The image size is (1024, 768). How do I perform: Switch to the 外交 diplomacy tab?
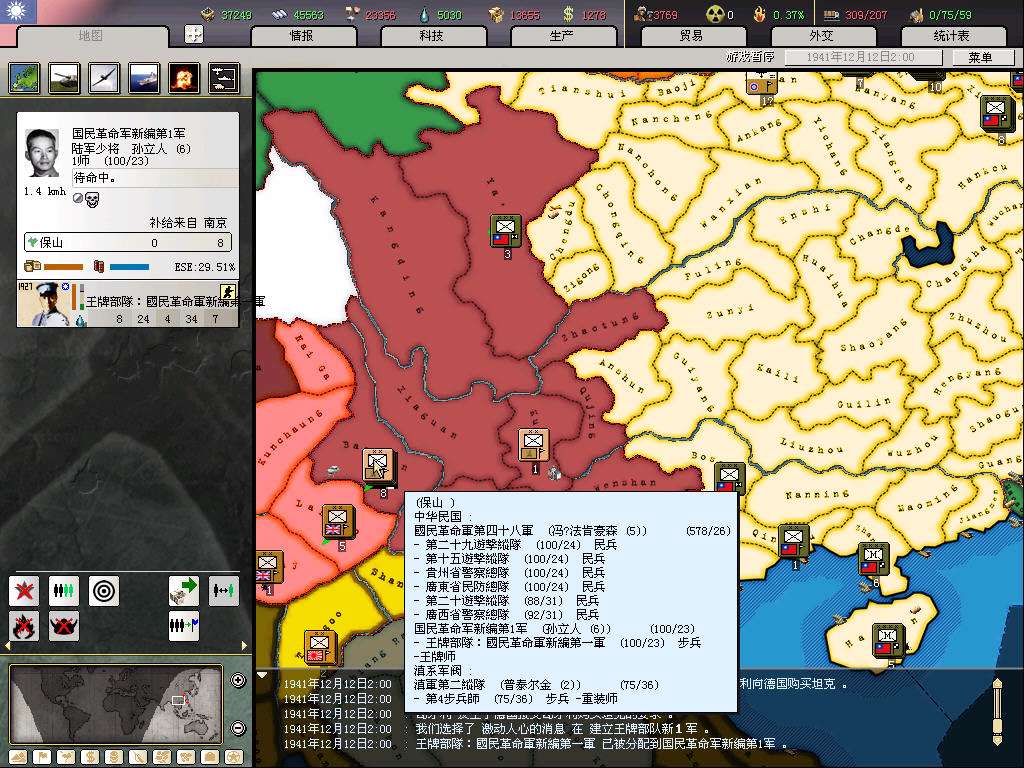821,36
